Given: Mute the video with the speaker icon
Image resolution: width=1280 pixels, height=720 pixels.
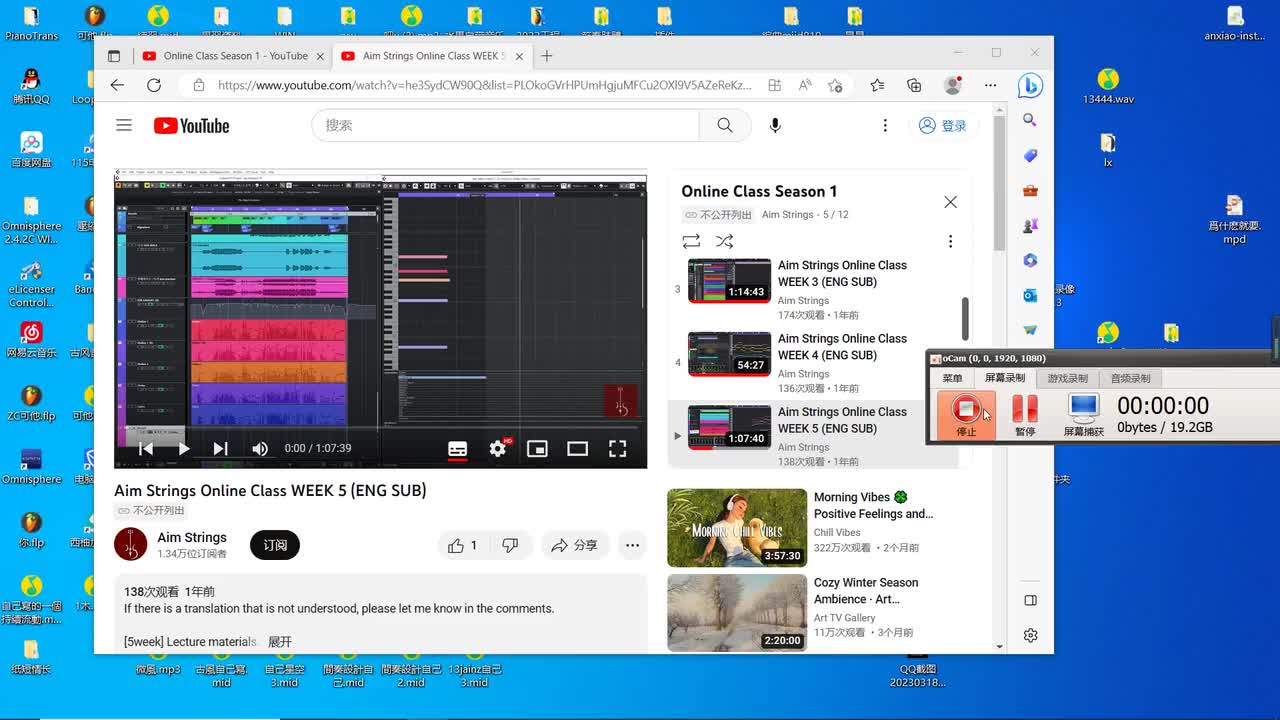Looking at the screenshot, I should click(x=260, y=449).
